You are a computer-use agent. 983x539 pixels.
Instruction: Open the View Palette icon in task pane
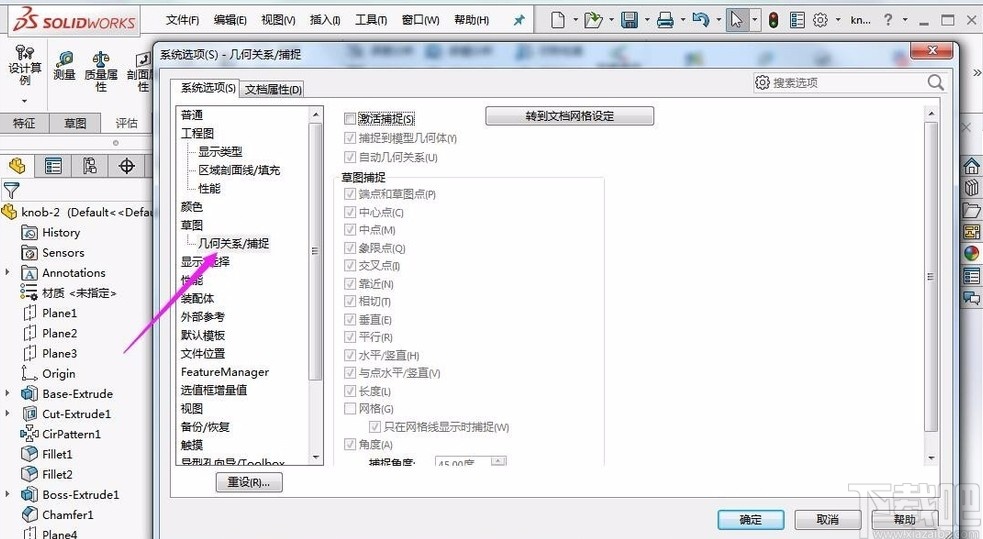pyautogui.click(x=972, y=232)
